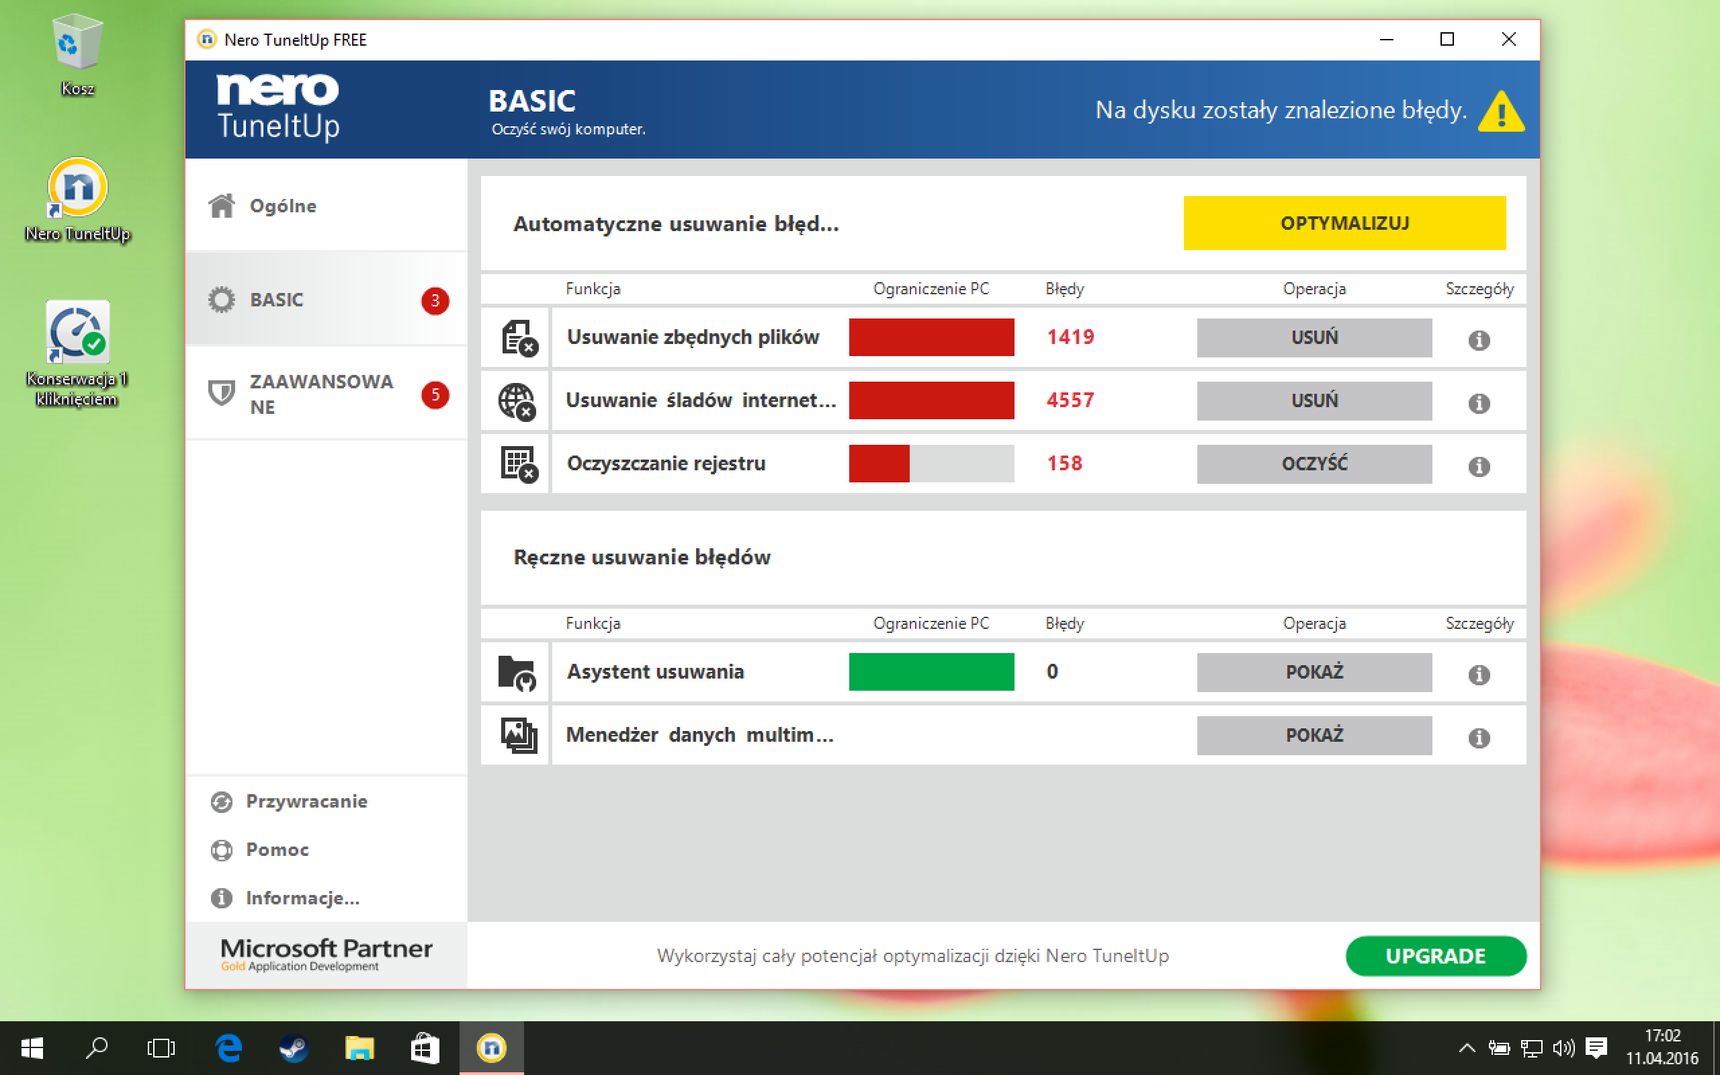1720x1075 pixels.
Task: Click the Oczyszczanie rejestru label
Action: 666,464
